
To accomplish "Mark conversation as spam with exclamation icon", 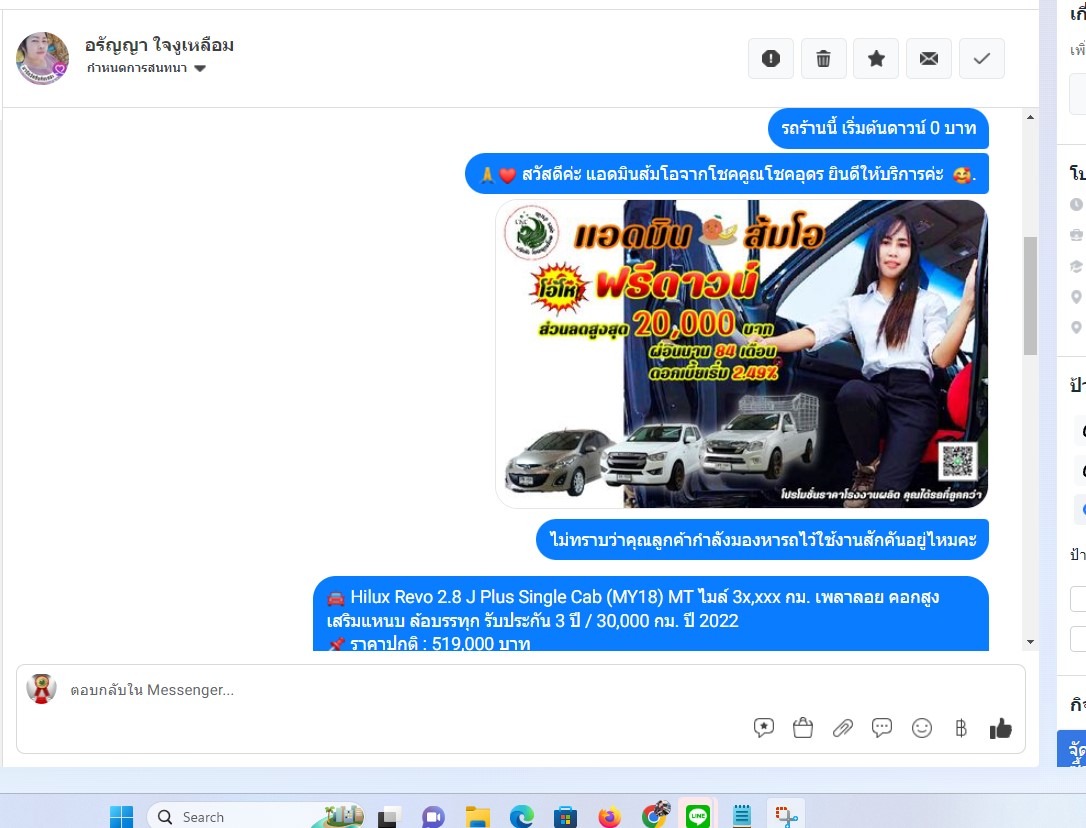I will click(x=770, y=59).
